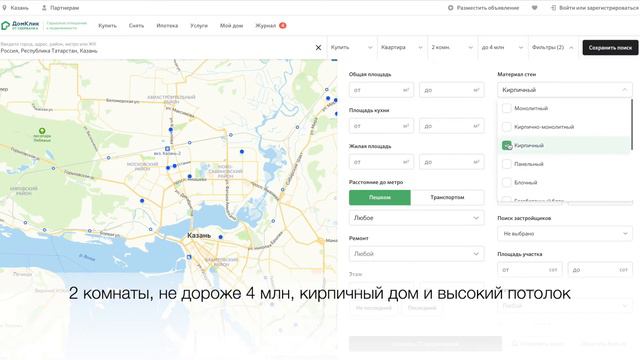Select Пешком metro distance toggle

click(380, 198)
